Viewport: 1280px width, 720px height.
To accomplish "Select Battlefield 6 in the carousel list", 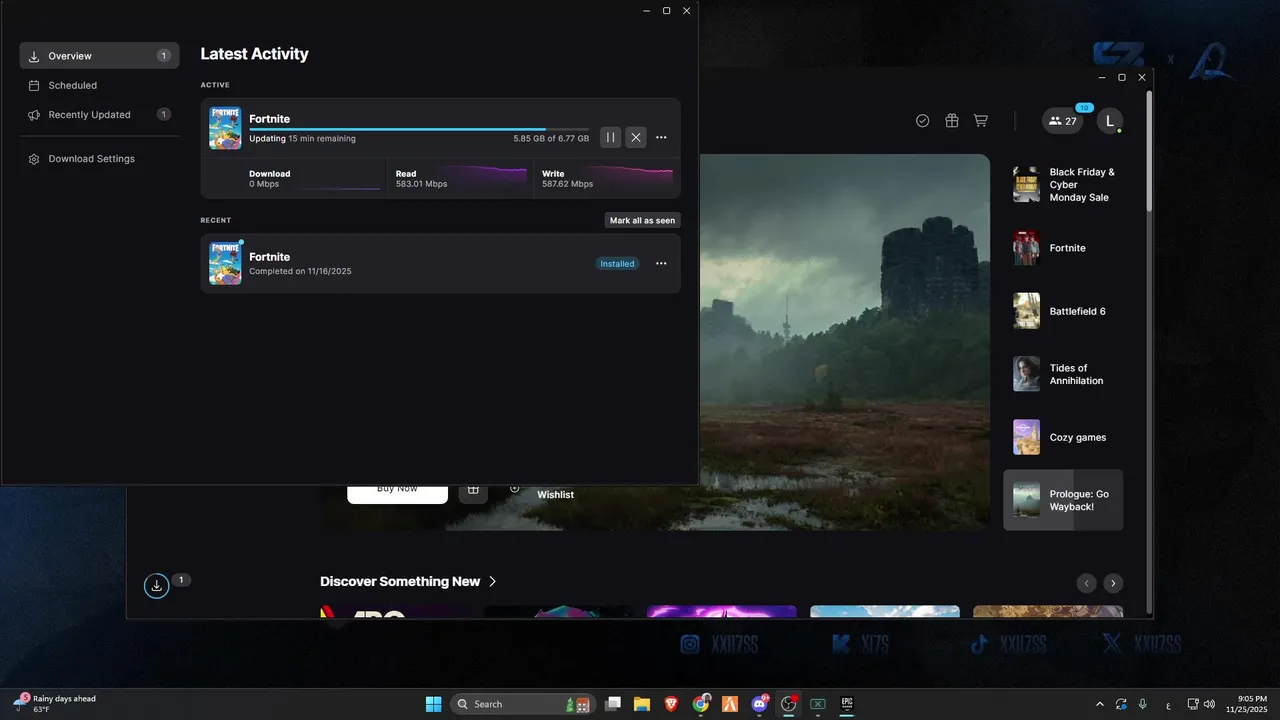I will click(x=1063, y=311).
